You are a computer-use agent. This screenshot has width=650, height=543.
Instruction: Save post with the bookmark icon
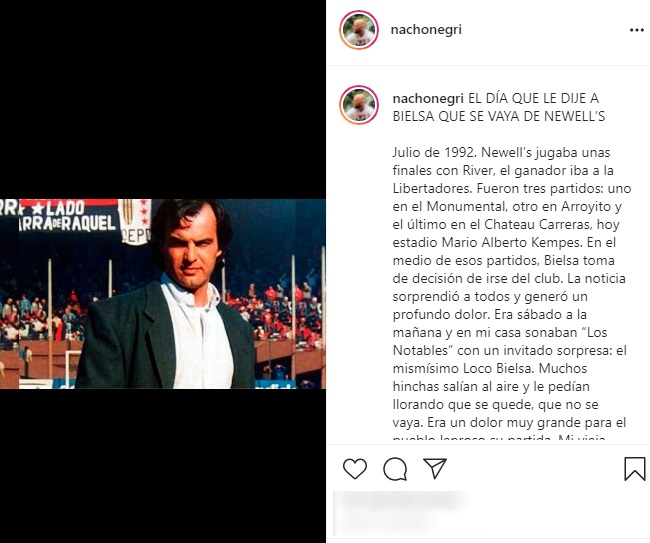(635, 469)
